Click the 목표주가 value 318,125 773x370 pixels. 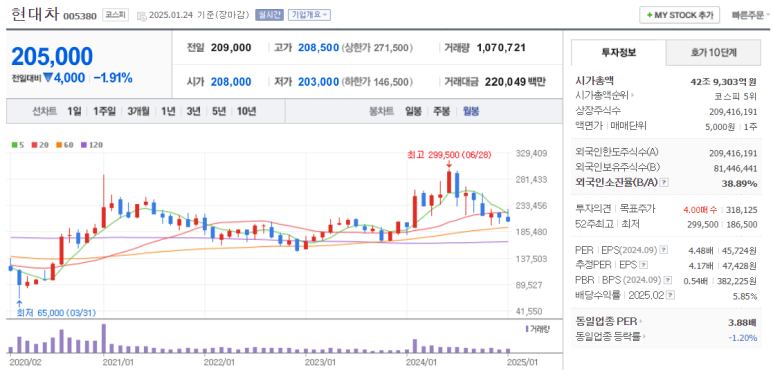(742, 210)
